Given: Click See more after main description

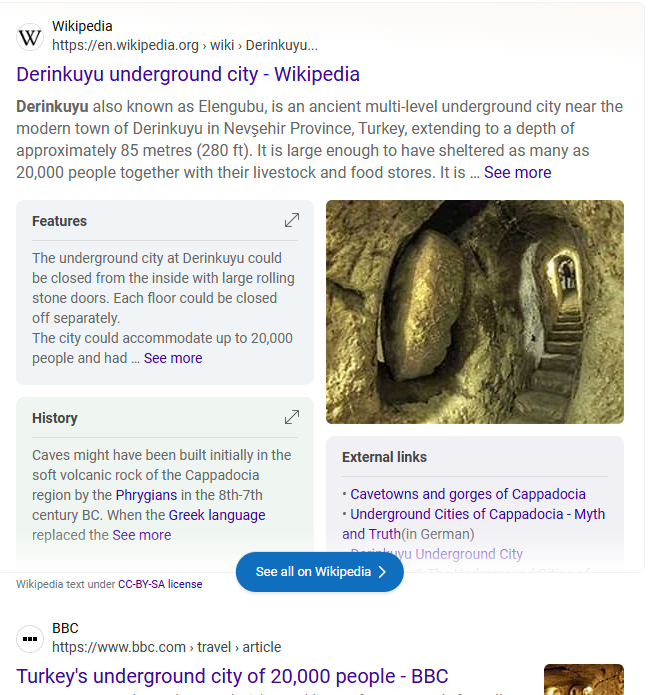Looking at the screenshot, I should coord(517,172).
